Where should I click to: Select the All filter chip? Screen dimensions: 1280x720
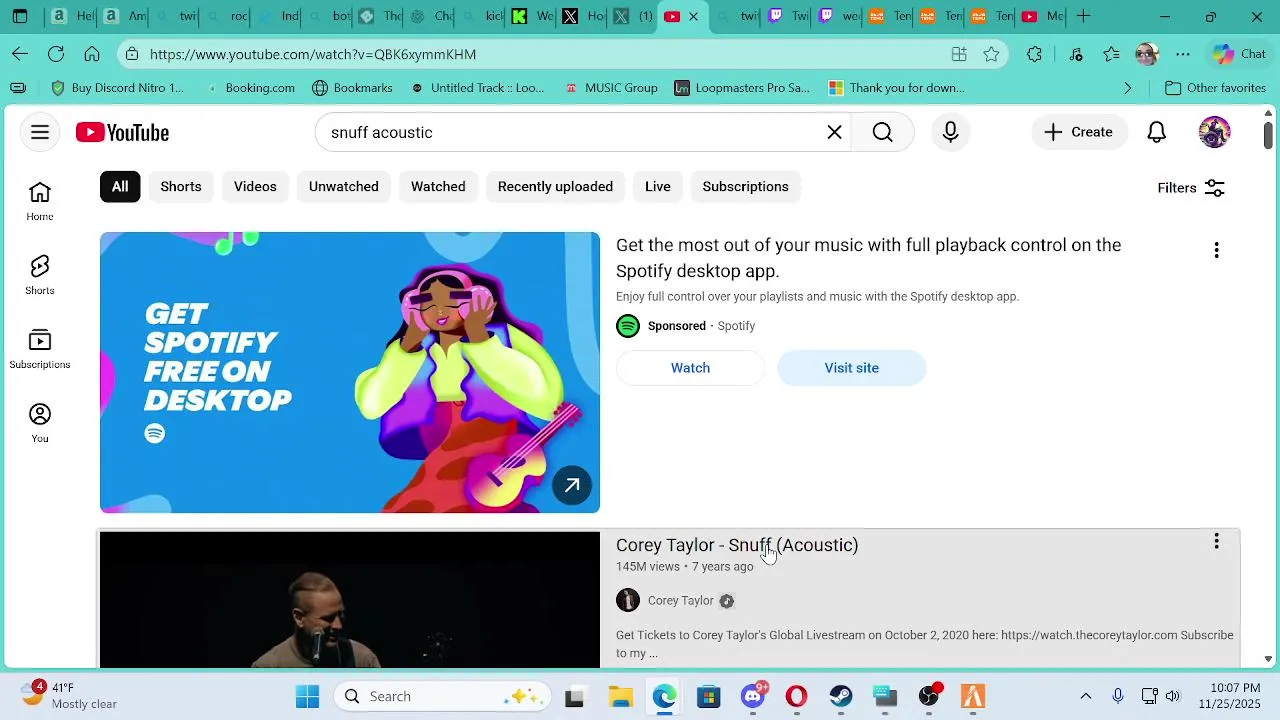120,187
